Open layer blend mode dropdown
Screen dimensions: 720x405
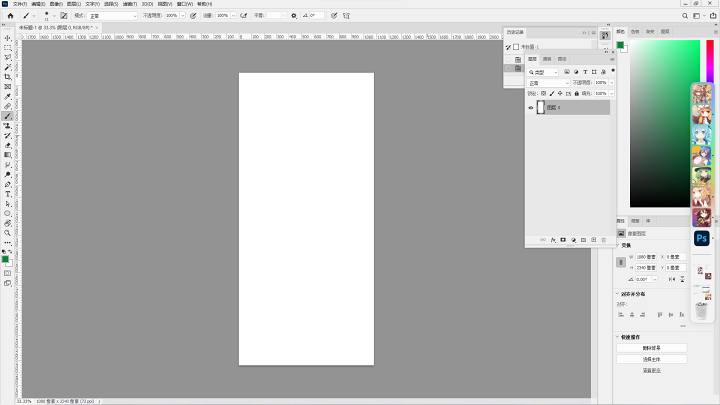[x=548, y=83]
